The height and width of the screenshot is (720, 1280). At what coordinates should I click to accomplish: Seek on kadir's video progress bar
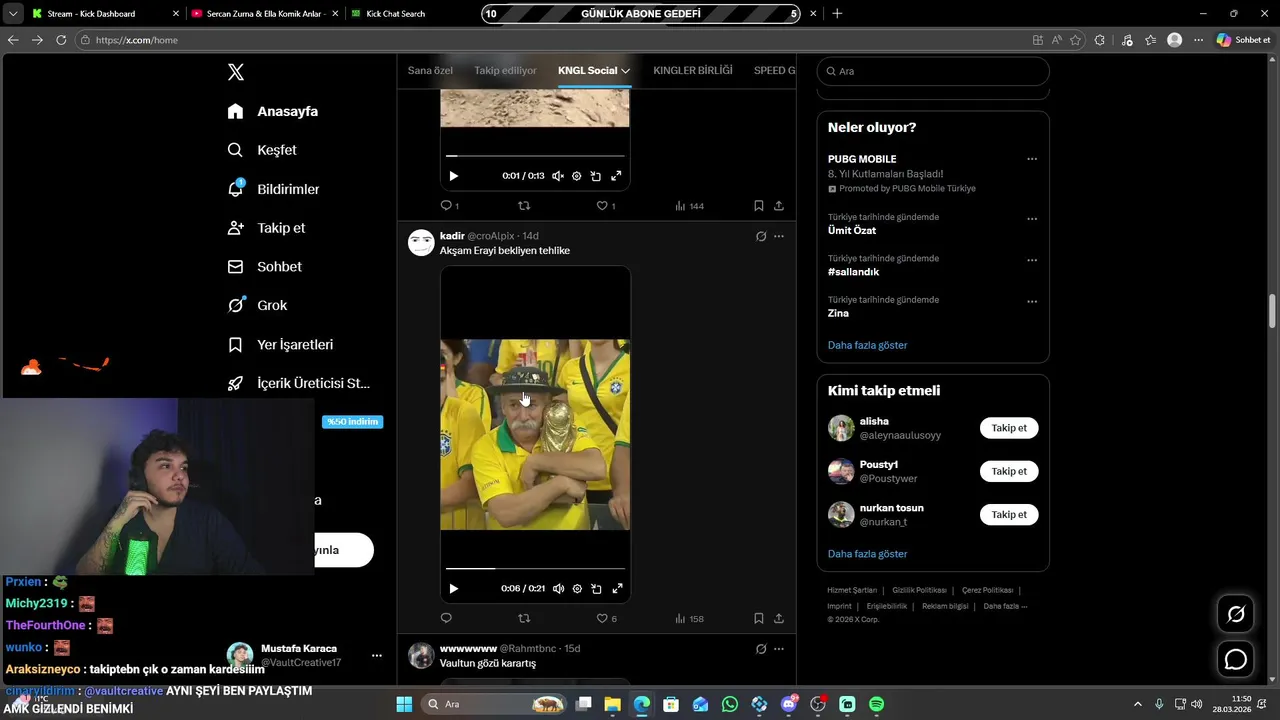535,569
